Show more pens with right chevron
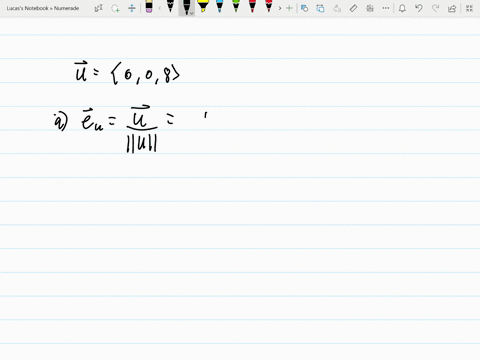Image resolution: width=480 pixels, height=360 pixels. [280, 8]
